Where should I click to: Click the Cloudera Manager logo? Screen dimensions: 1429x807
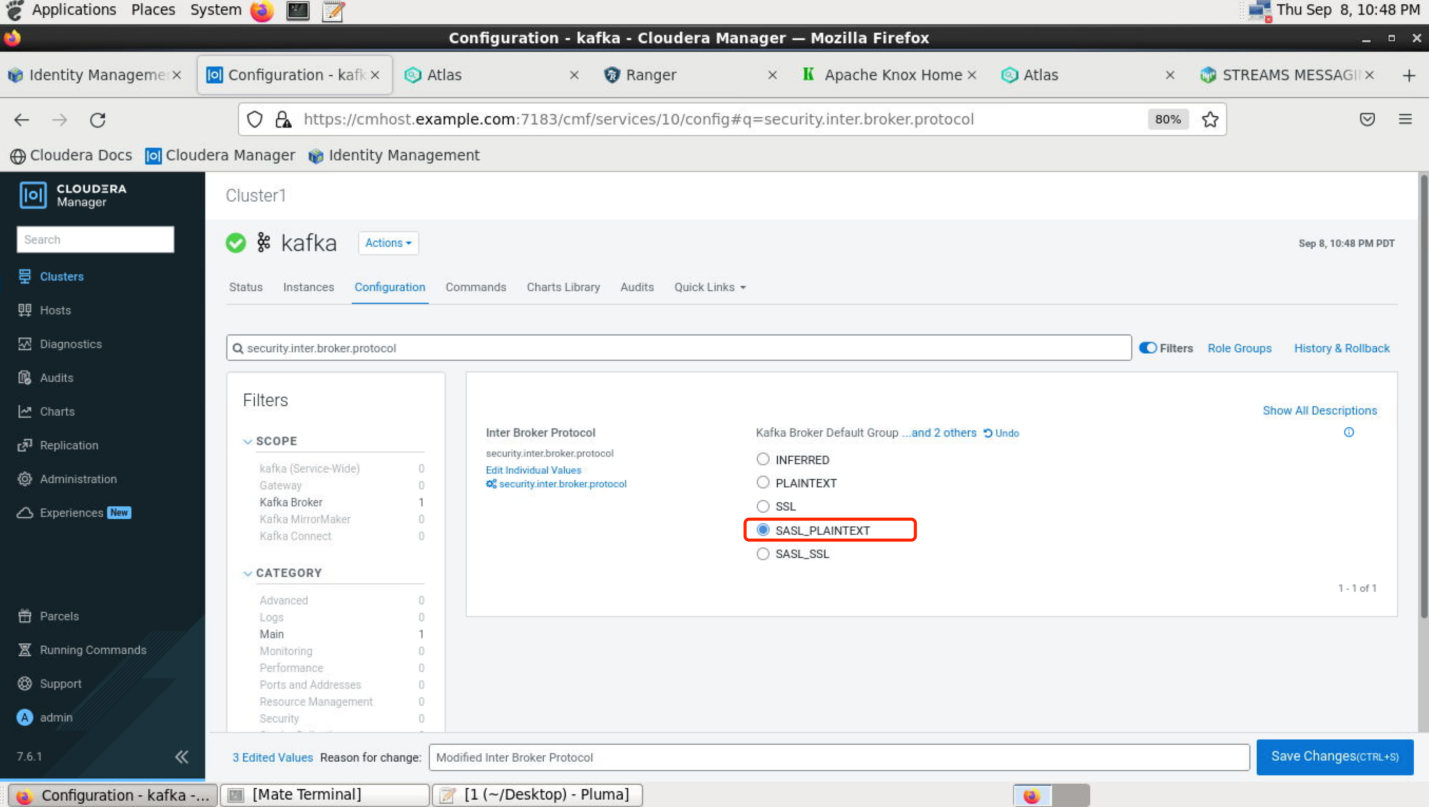pos(74,195)
